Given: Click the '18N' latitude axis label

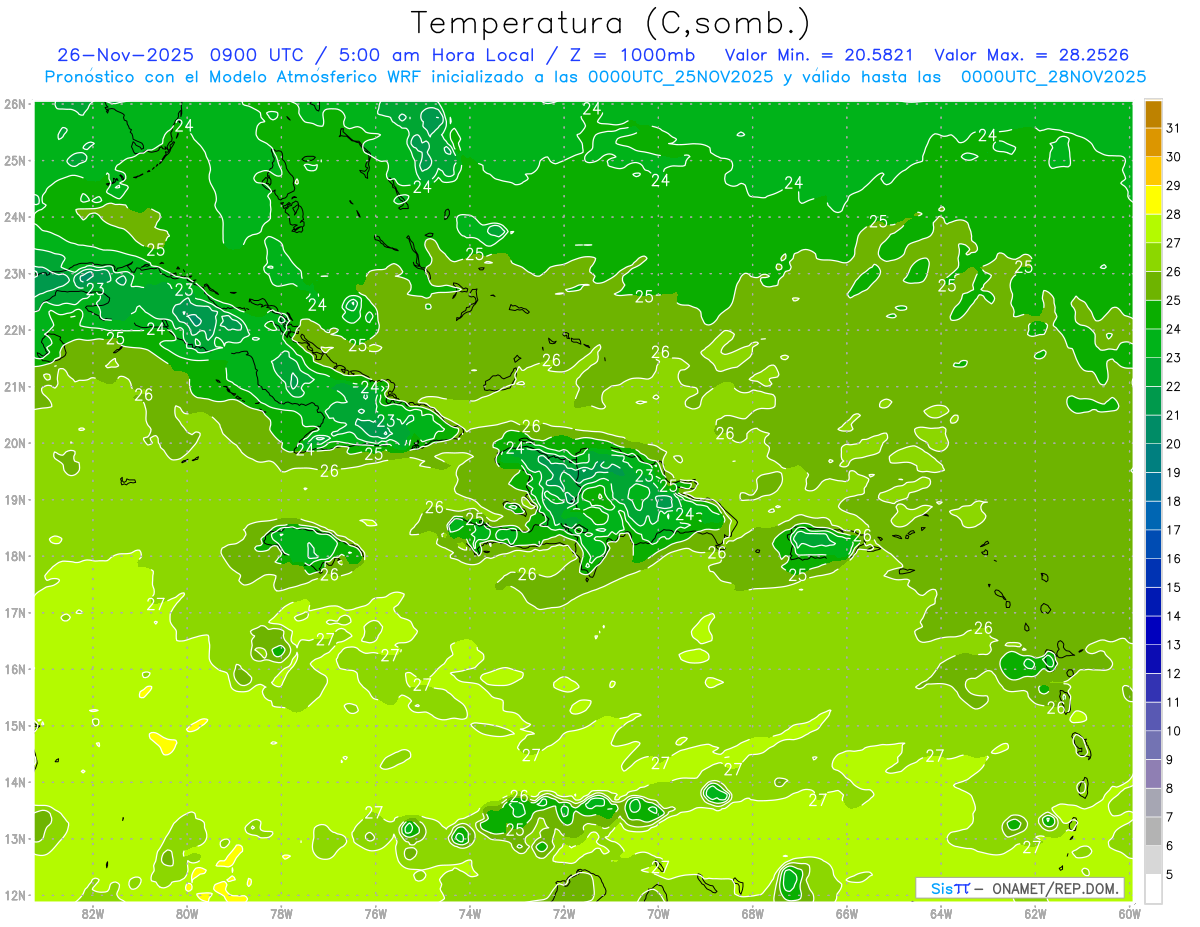Looking at the screenshot, I should [14, 556].
